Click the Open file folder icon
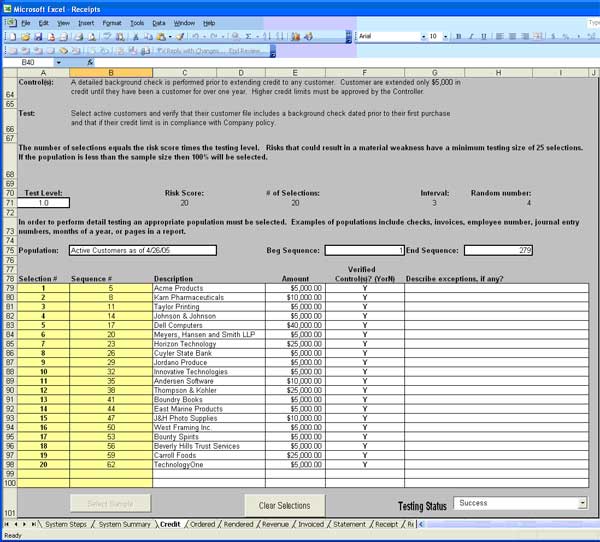 25,37
